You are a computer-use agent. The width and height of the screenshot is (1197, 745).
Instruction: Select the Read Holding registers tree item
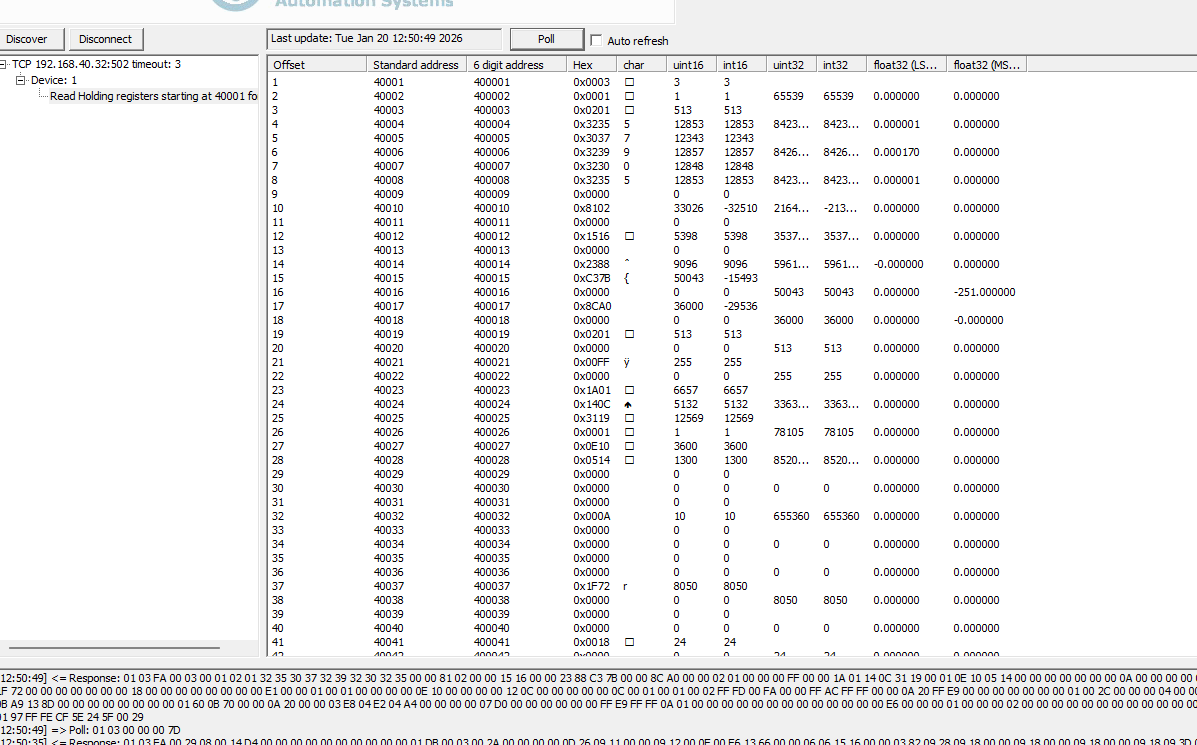153,95
